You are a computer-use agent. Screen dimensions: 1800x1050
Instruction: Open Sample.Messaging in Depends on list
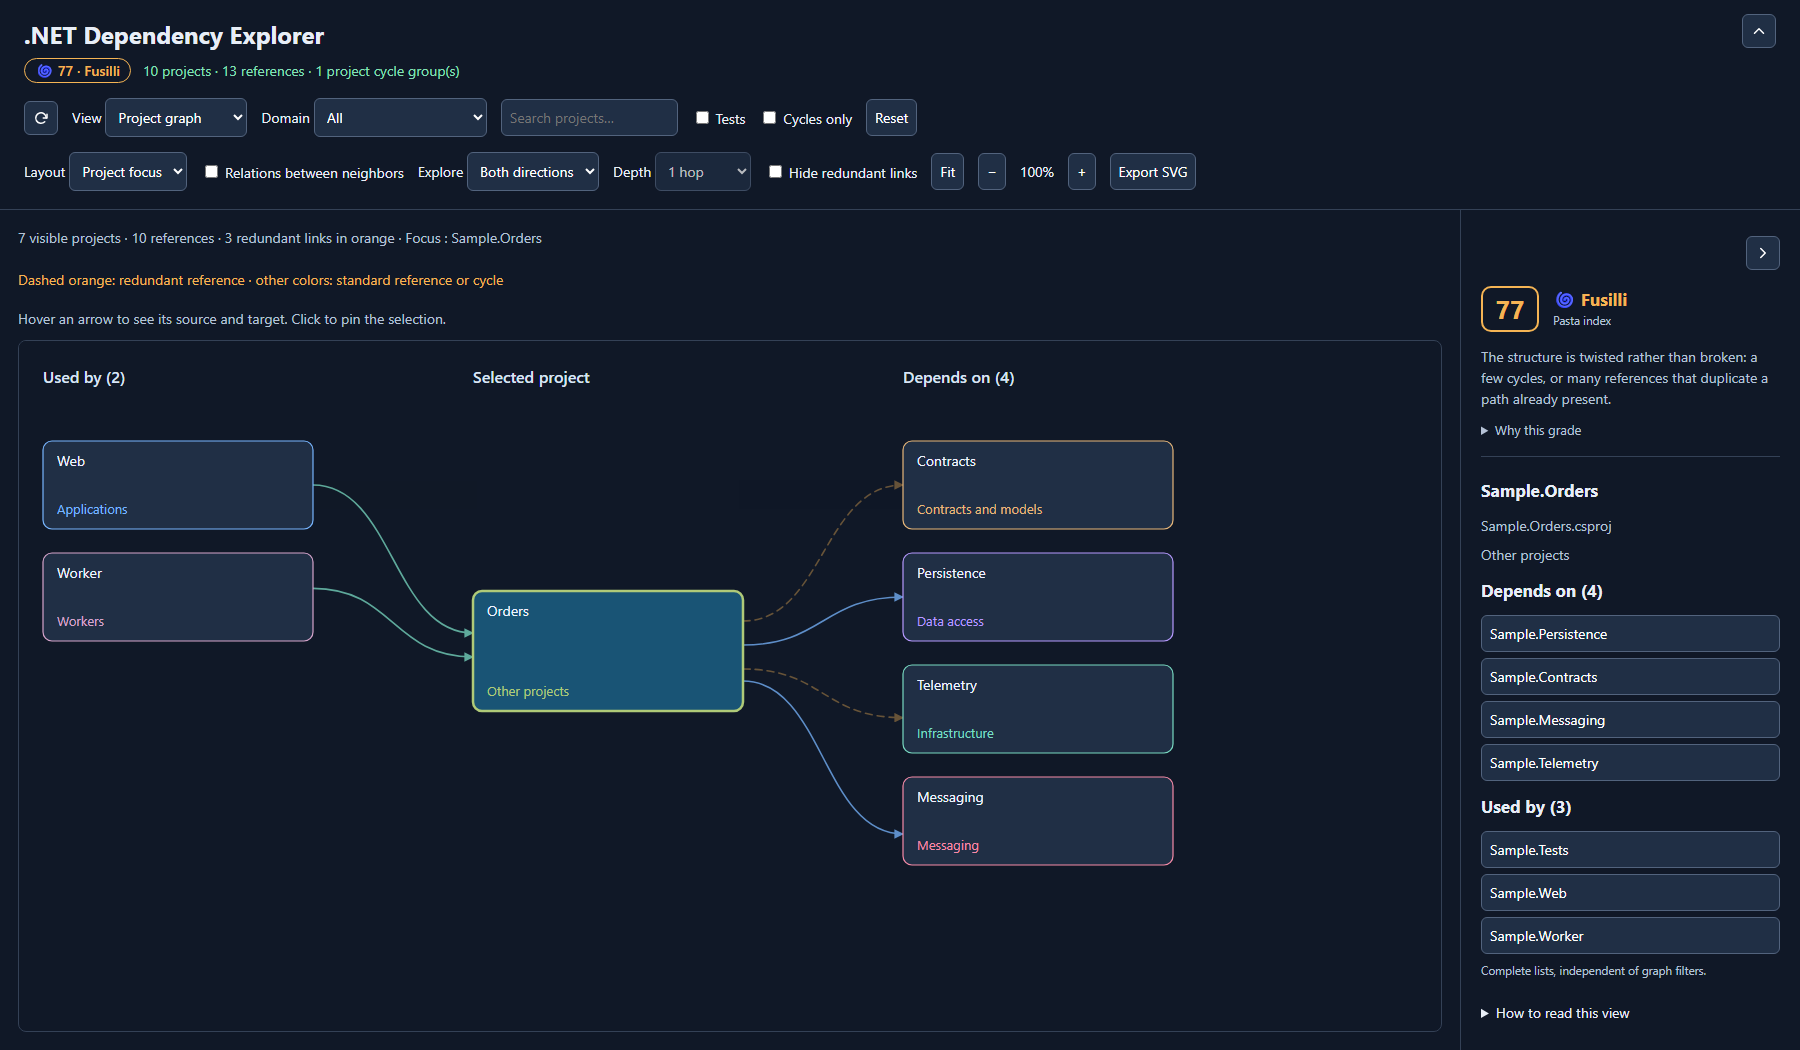[1630, 720]
